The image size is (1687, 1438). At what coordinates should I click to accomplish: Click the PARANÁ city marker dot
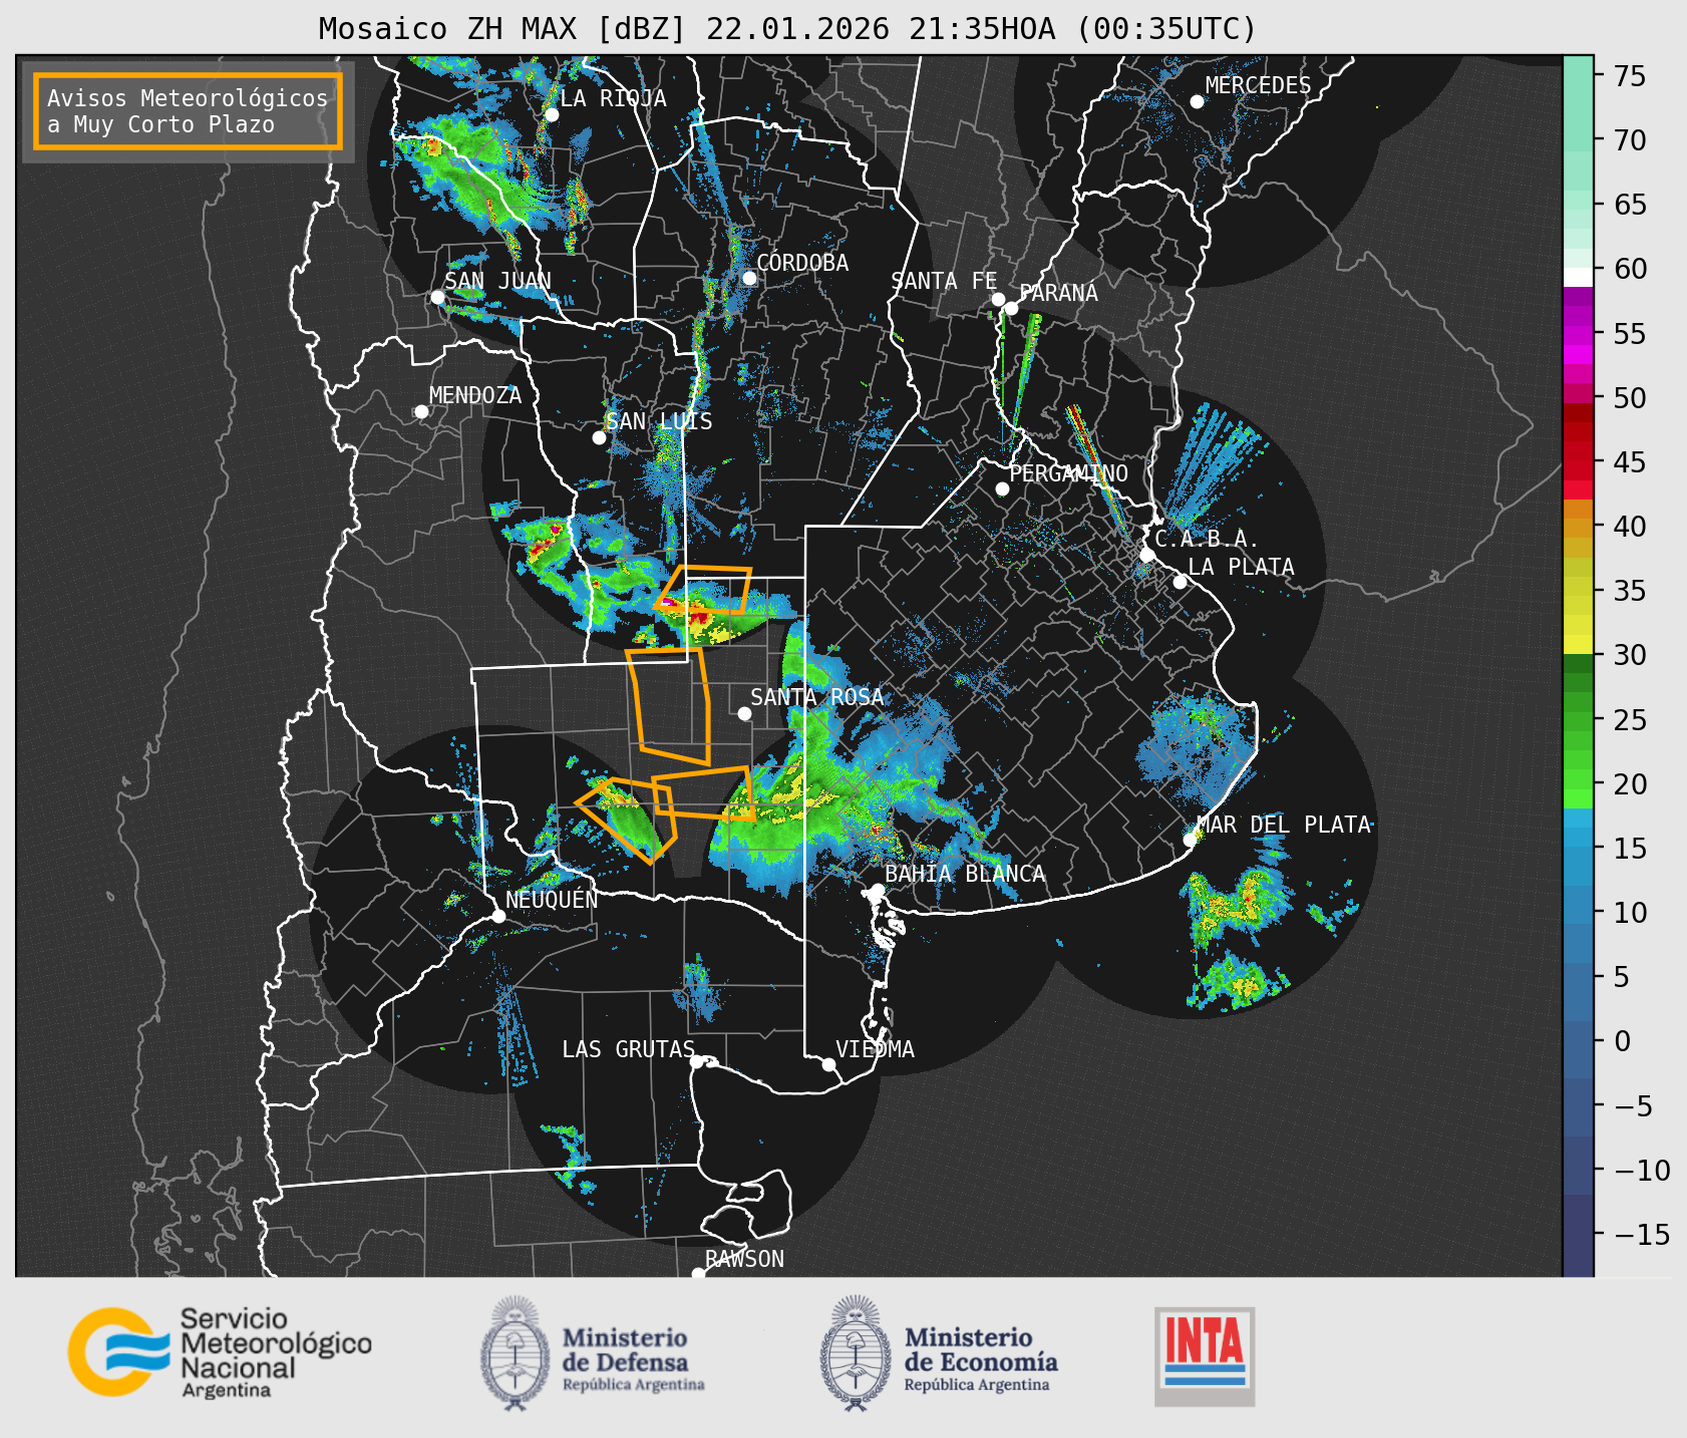[x=1011, y=308]
